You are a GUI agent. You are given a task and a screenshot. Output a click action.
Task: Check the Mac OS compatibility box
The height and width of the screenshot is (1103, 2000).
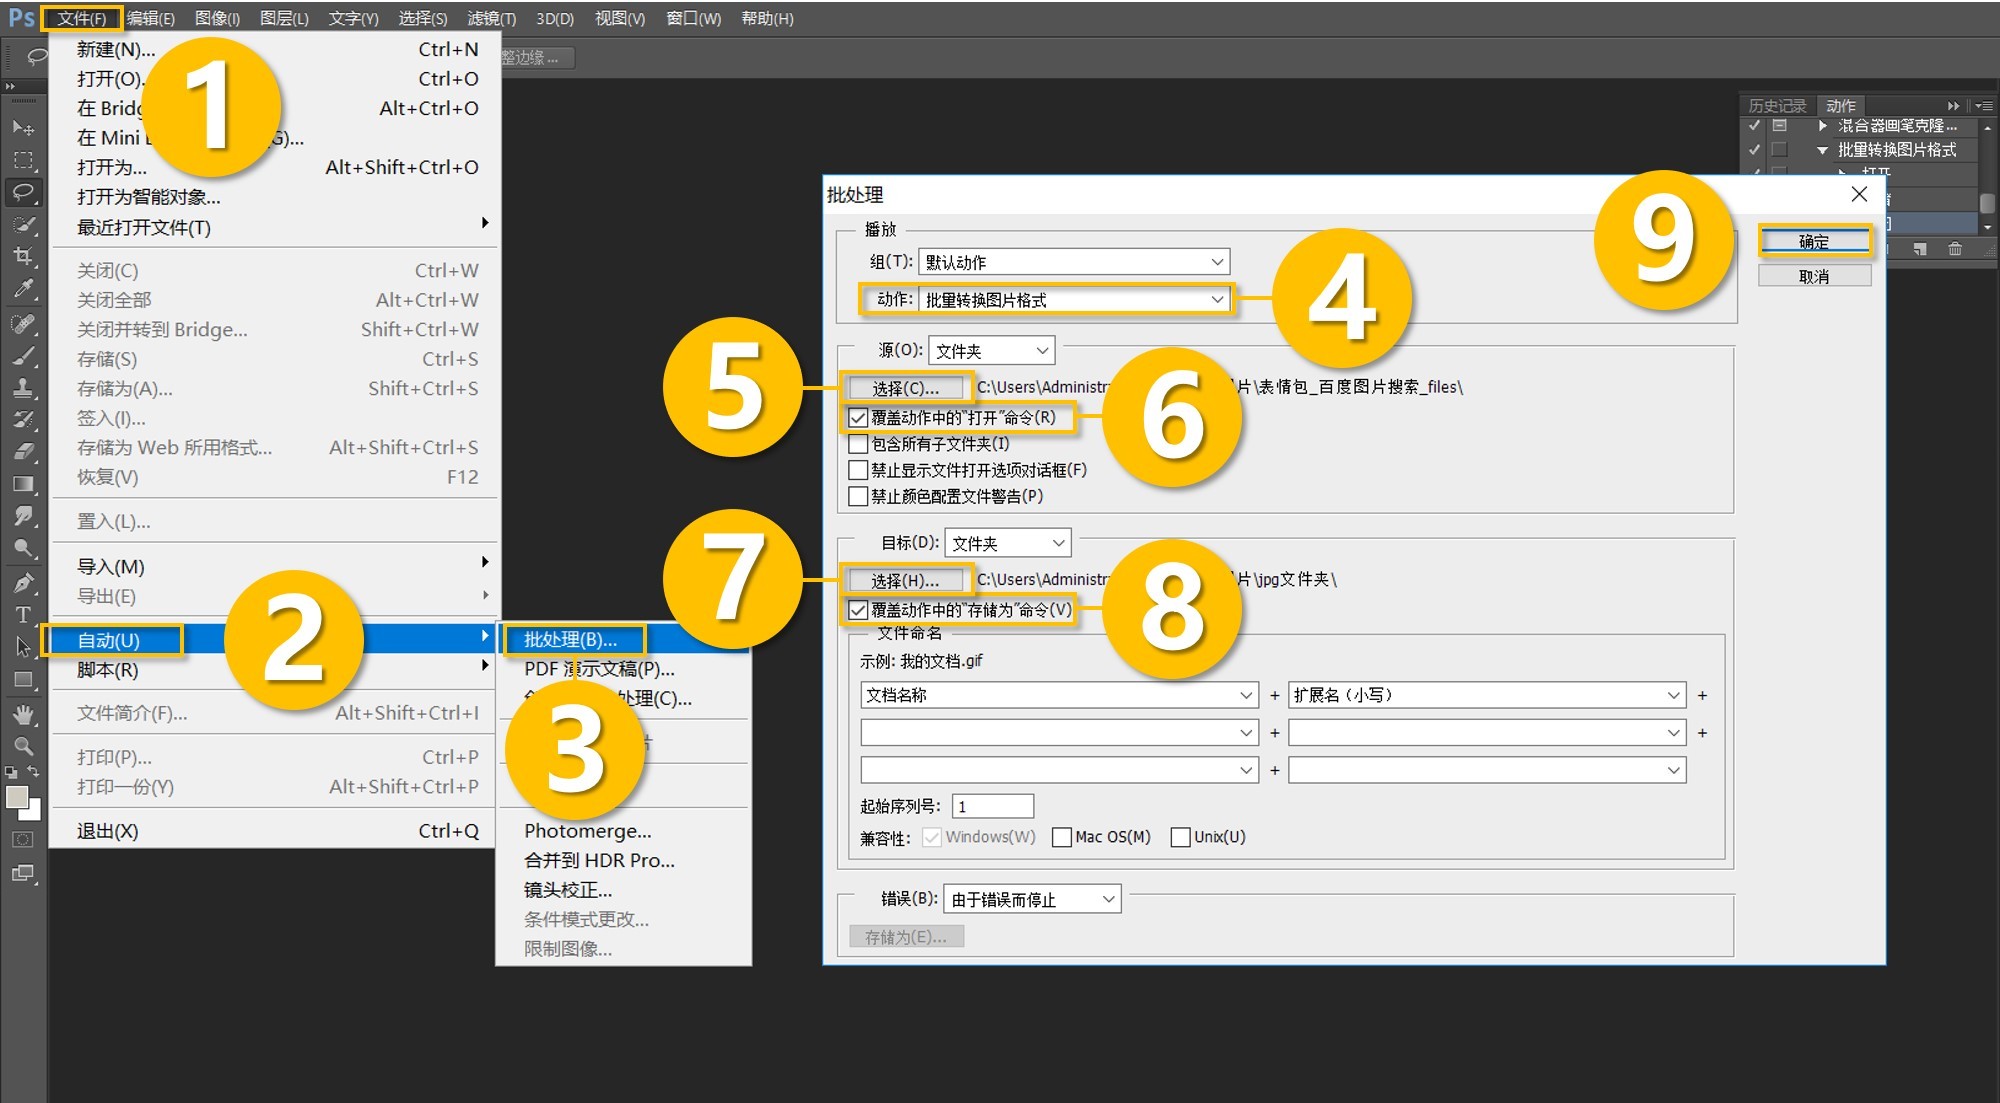point(1062,837)
